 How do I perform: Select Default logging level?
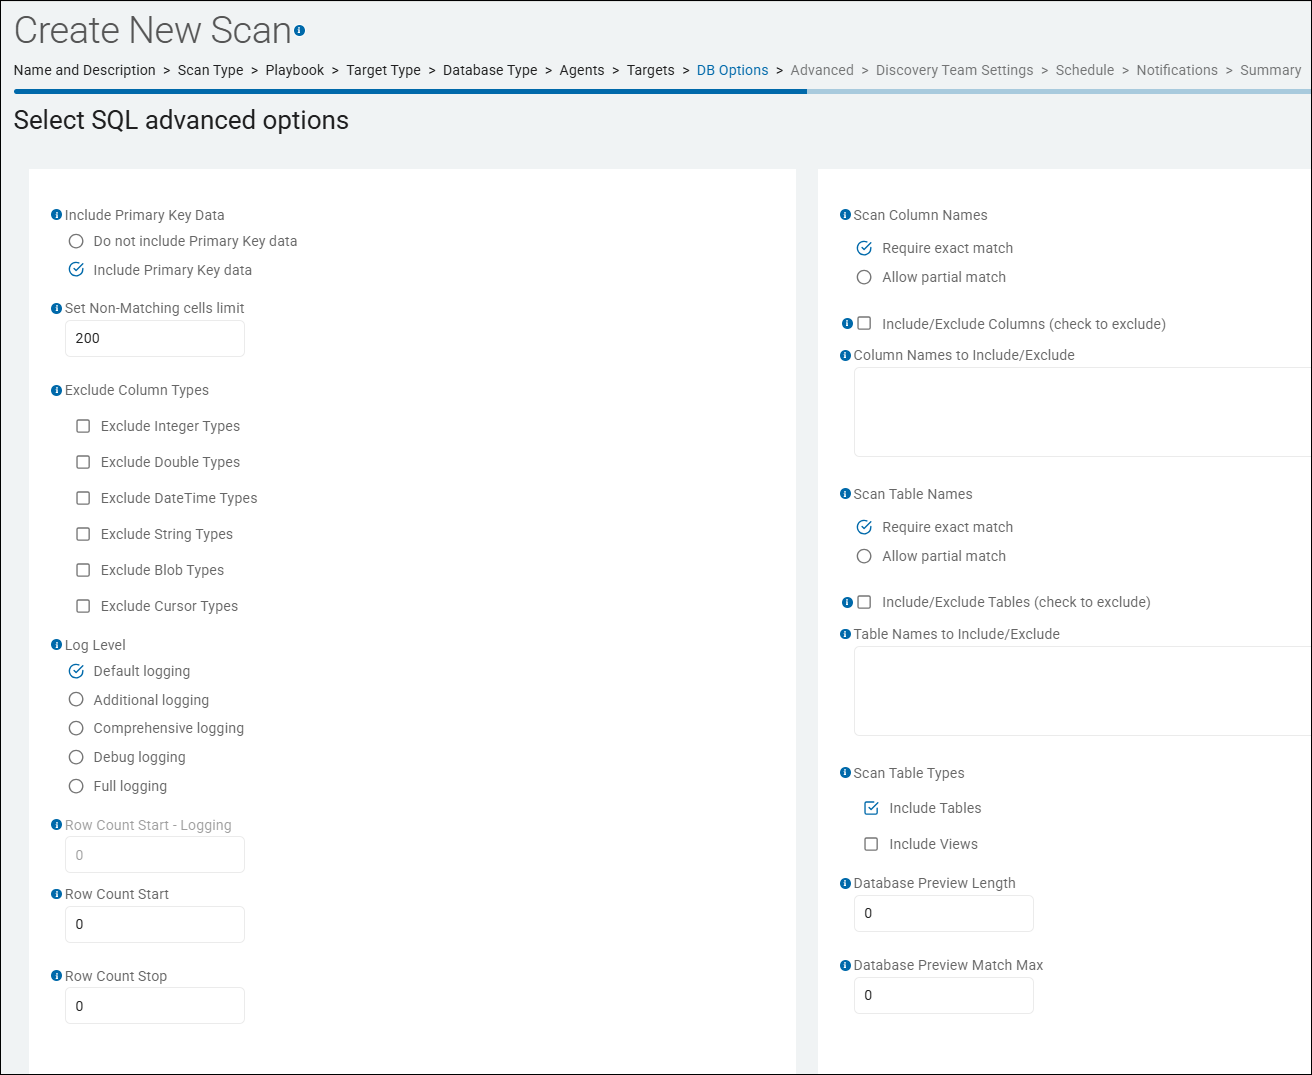pos(76,671)
